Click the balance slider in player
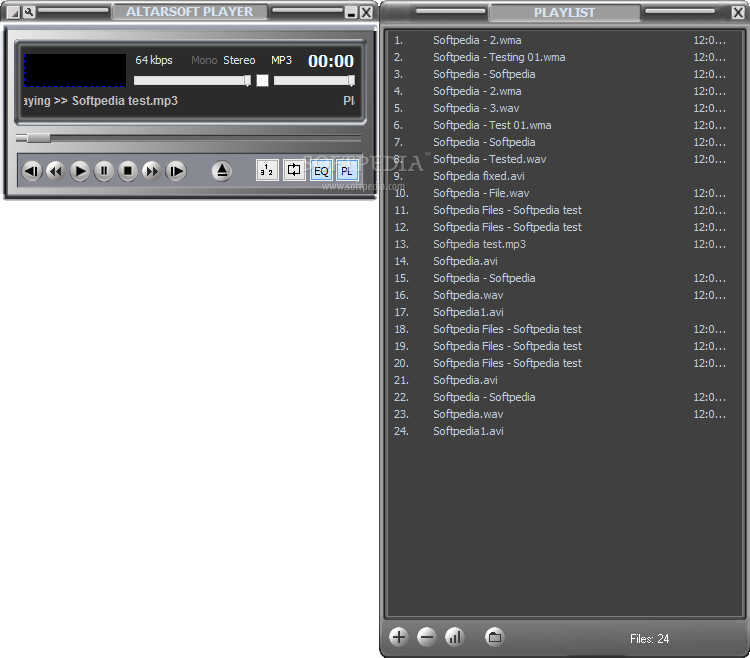 tap(314, 80)
